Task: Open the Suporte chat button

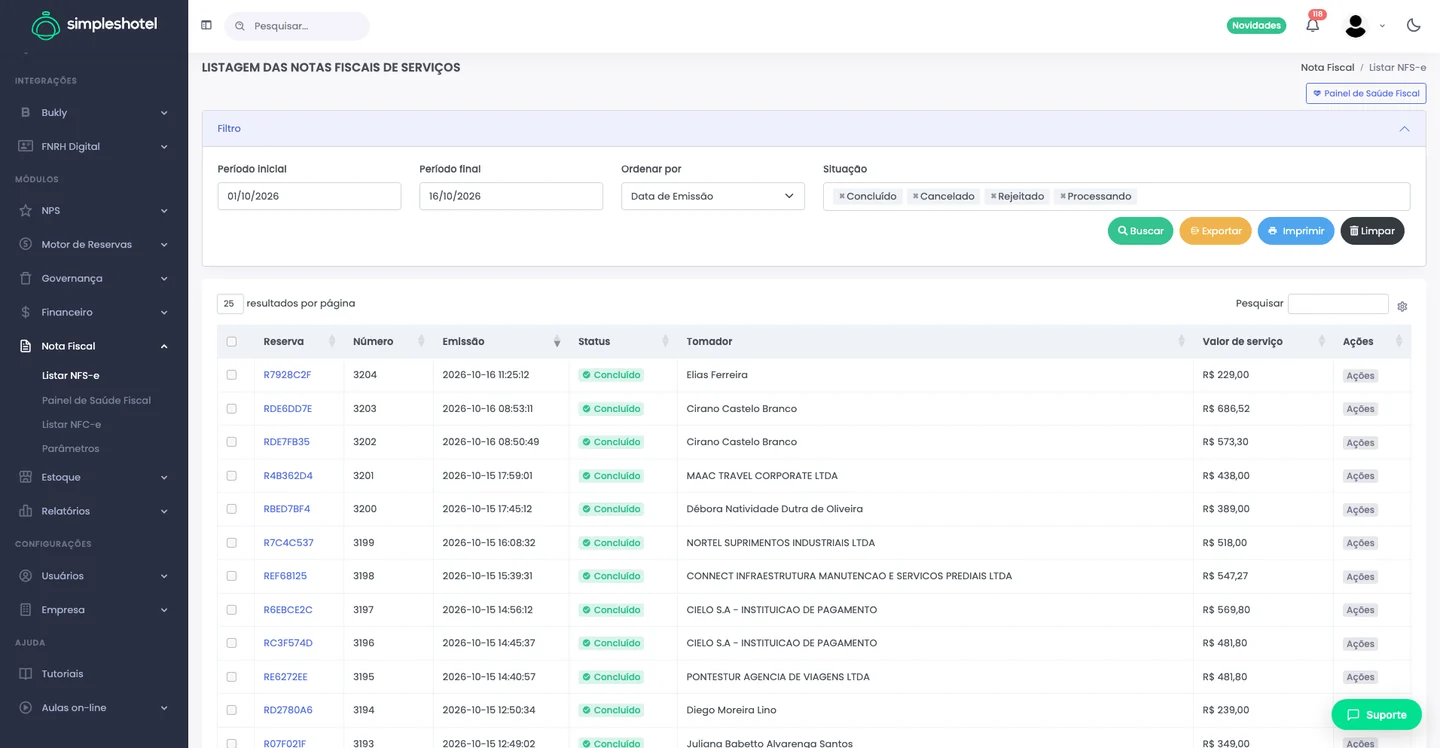Action: click(1376, 715)
